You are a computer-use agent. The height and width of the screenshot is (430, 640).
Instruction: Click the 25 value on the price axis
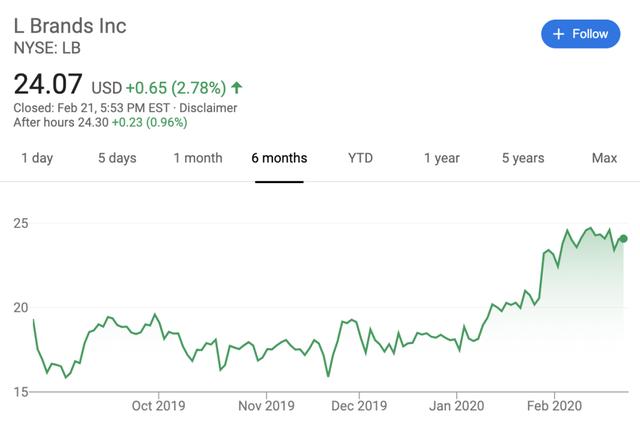tap(20, 222)
